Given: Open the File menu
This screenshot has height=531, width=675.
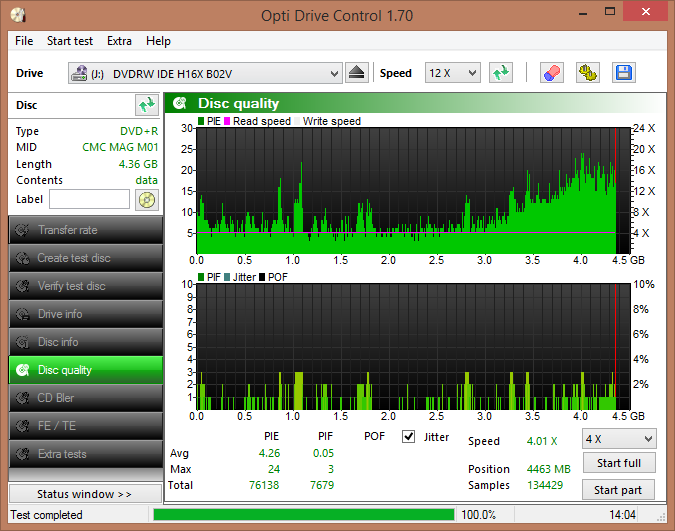Looking at the screenshot, I should pos(24,41).
